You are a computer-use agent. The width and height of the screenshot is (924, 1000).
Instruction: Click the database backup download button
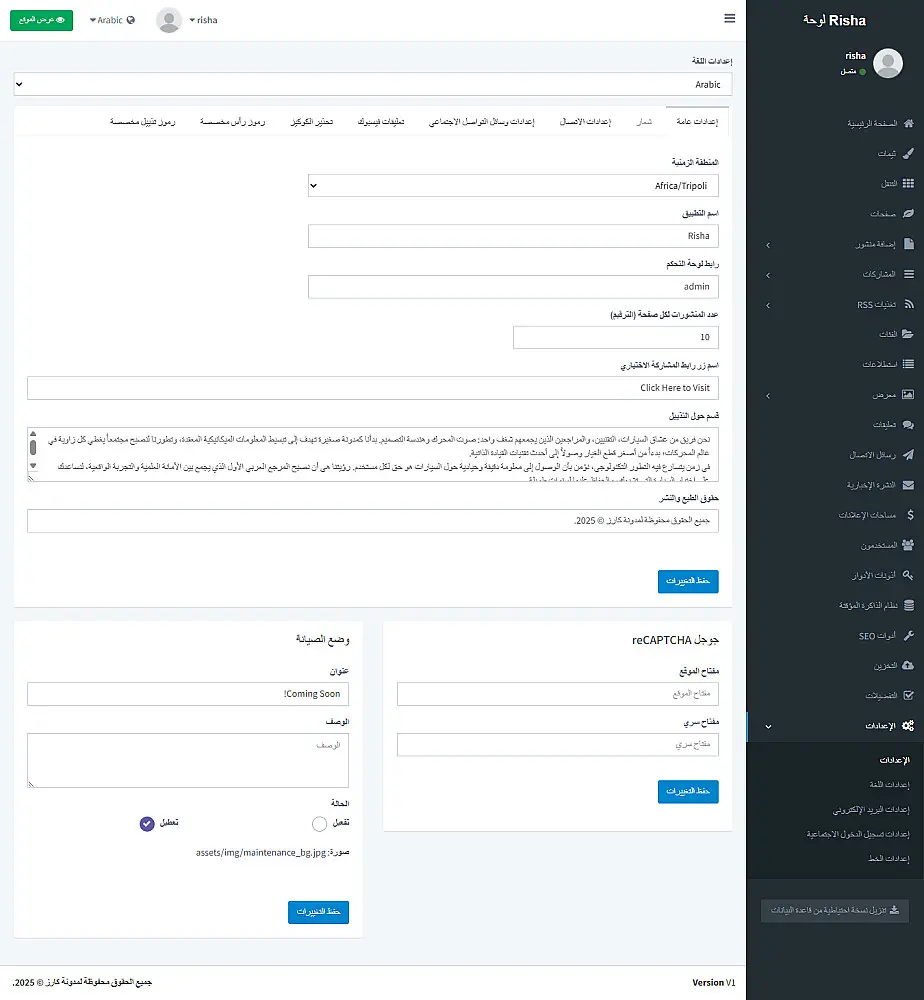[x=834, y=910]
